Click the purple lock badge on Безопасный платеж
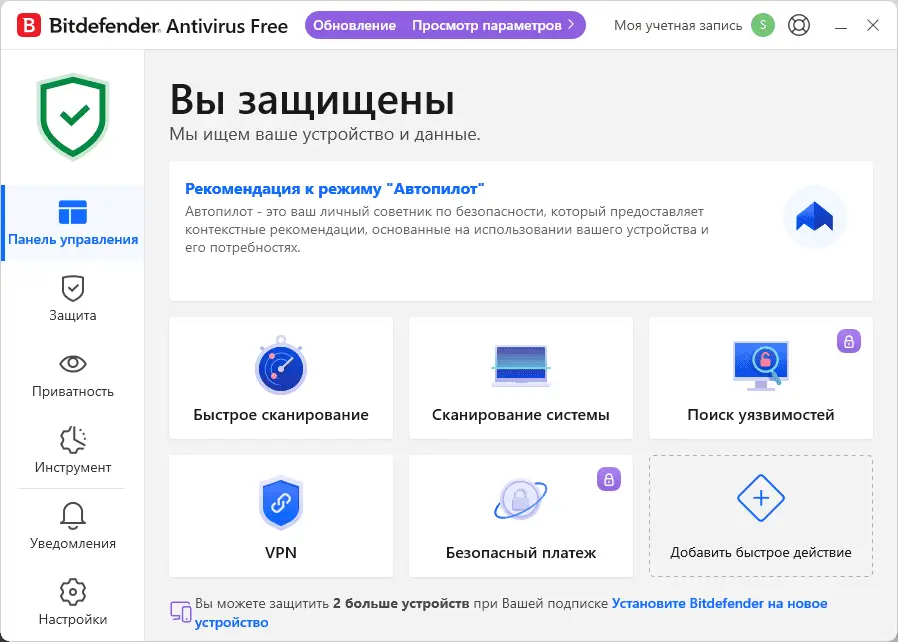 [x=609, y=479]
